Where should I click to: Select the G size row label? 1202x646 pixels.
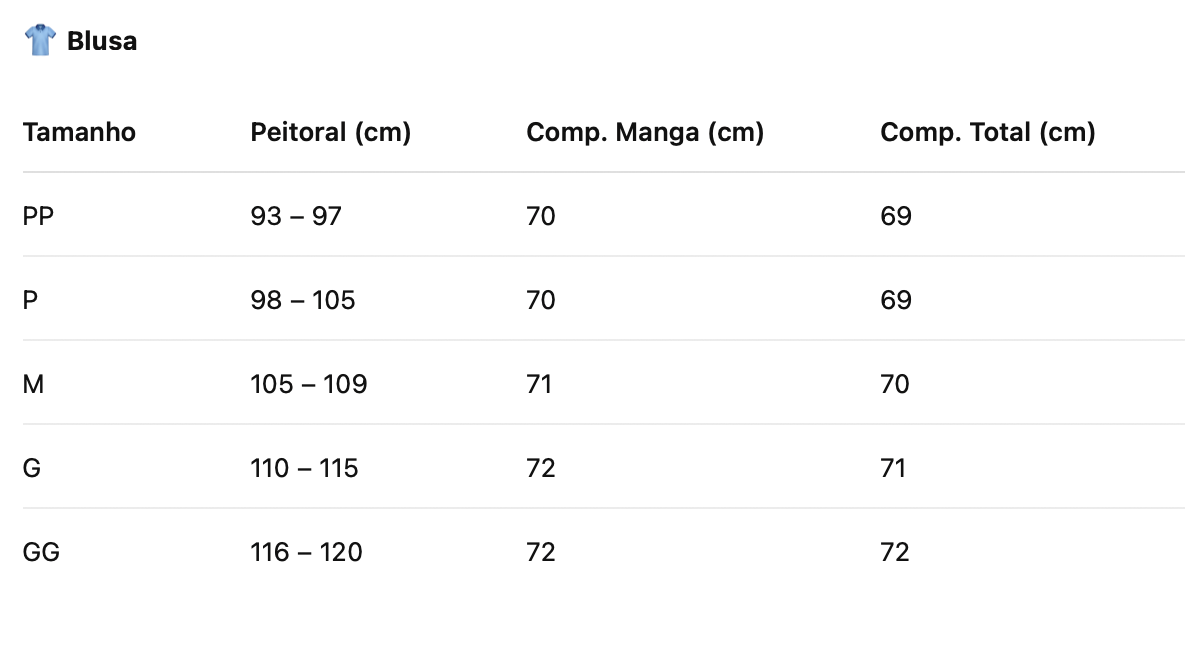[x=32, y=468]
